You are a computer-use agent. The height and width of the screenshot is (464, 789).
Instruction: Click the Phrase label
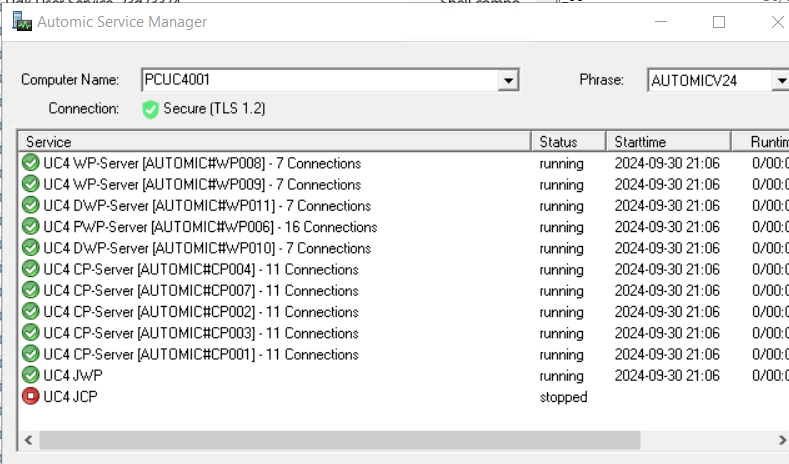(x=601, y=80)
